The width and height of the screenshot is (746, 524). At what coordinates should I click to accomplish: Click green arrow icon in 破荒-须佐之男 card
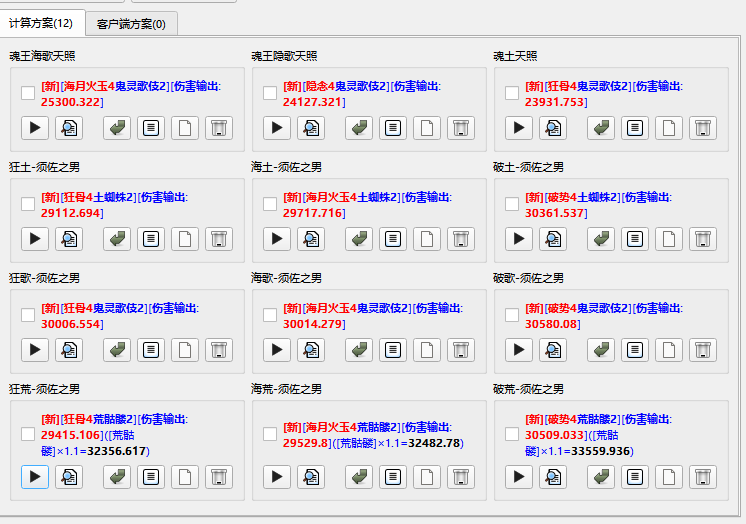(x=601, y=477)
